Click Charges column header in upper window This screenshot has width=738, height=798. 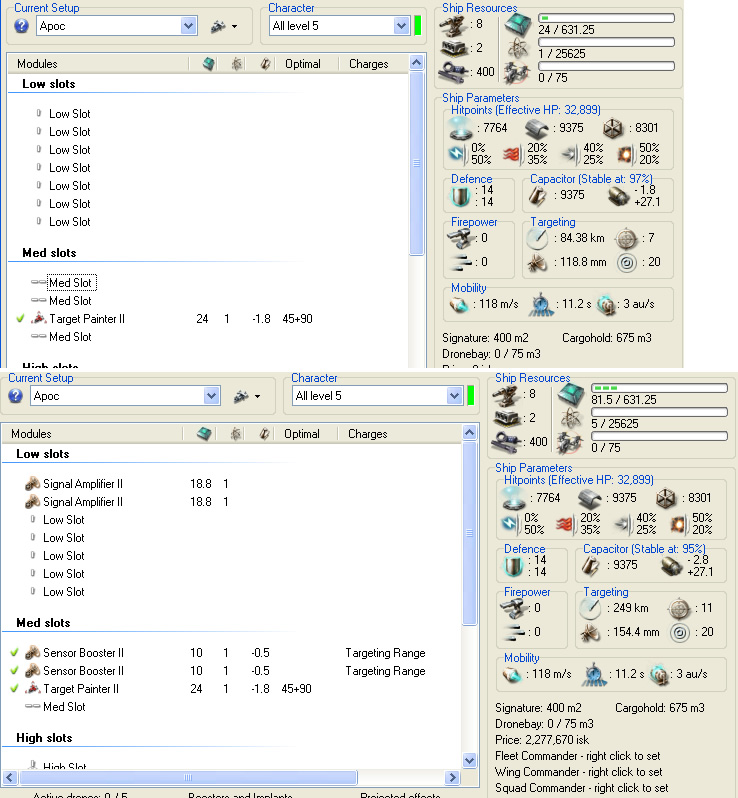[368, 64]
